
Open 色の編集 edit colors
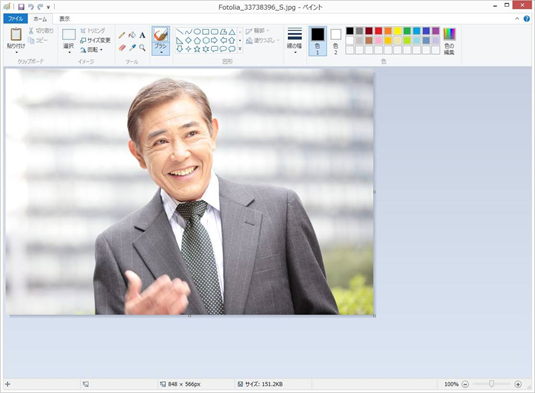449,41
